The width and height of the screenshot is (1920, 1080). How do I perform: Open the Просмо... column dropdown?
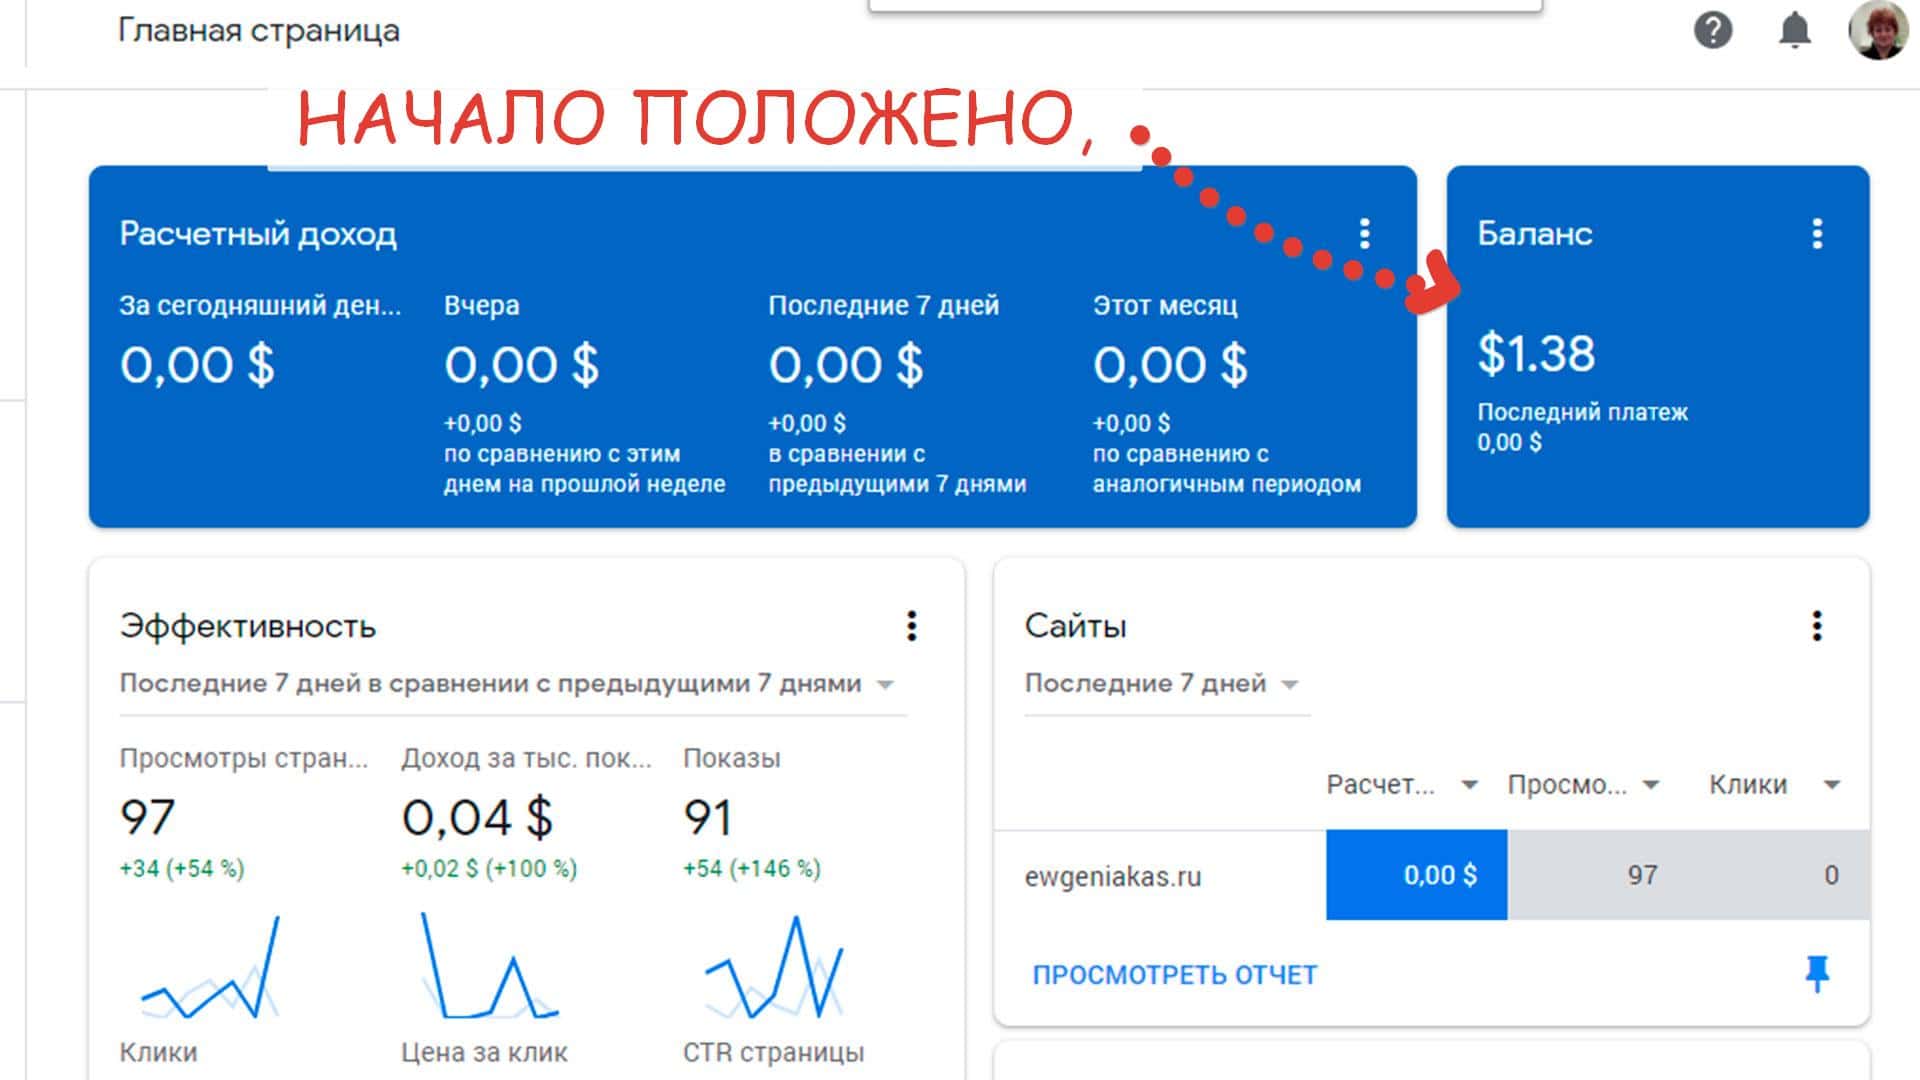pos(1651,785)
